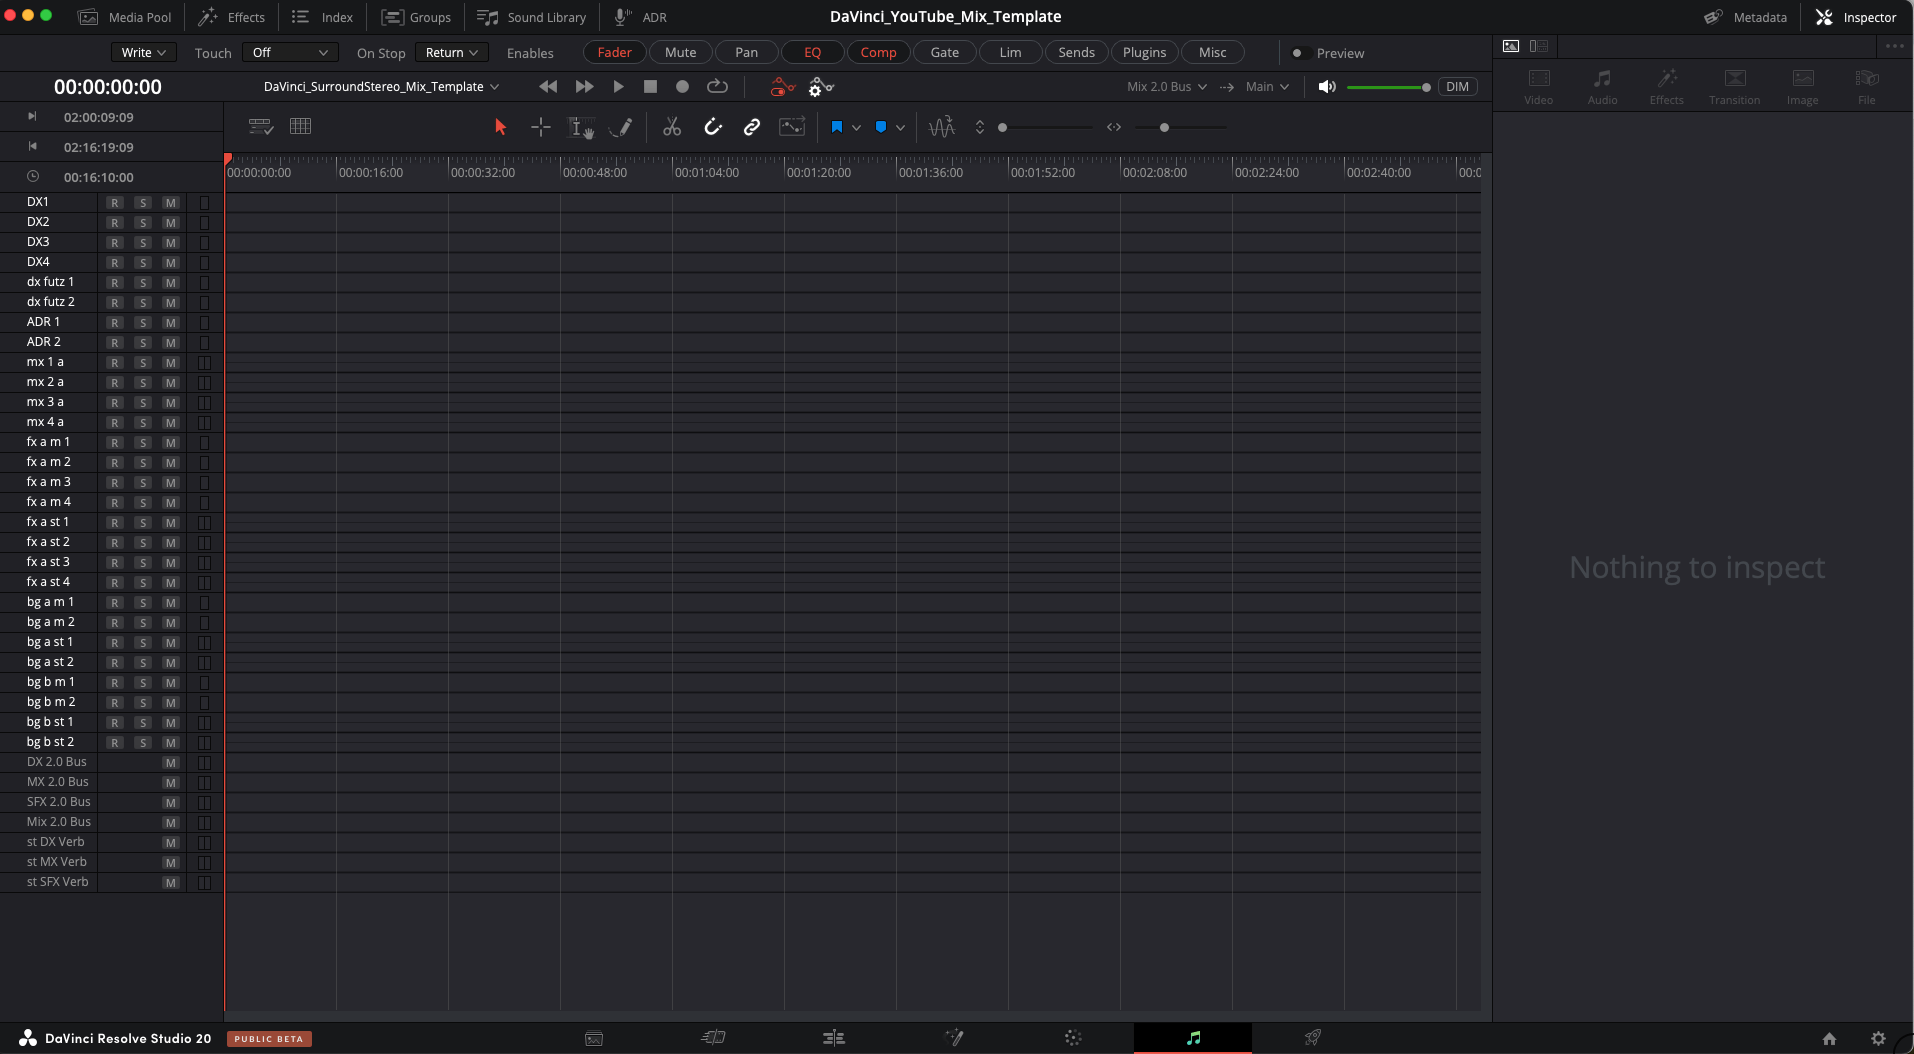Open the Touch Off dropdown
Screen dimensions: 1914x1054
coord(290,53)
